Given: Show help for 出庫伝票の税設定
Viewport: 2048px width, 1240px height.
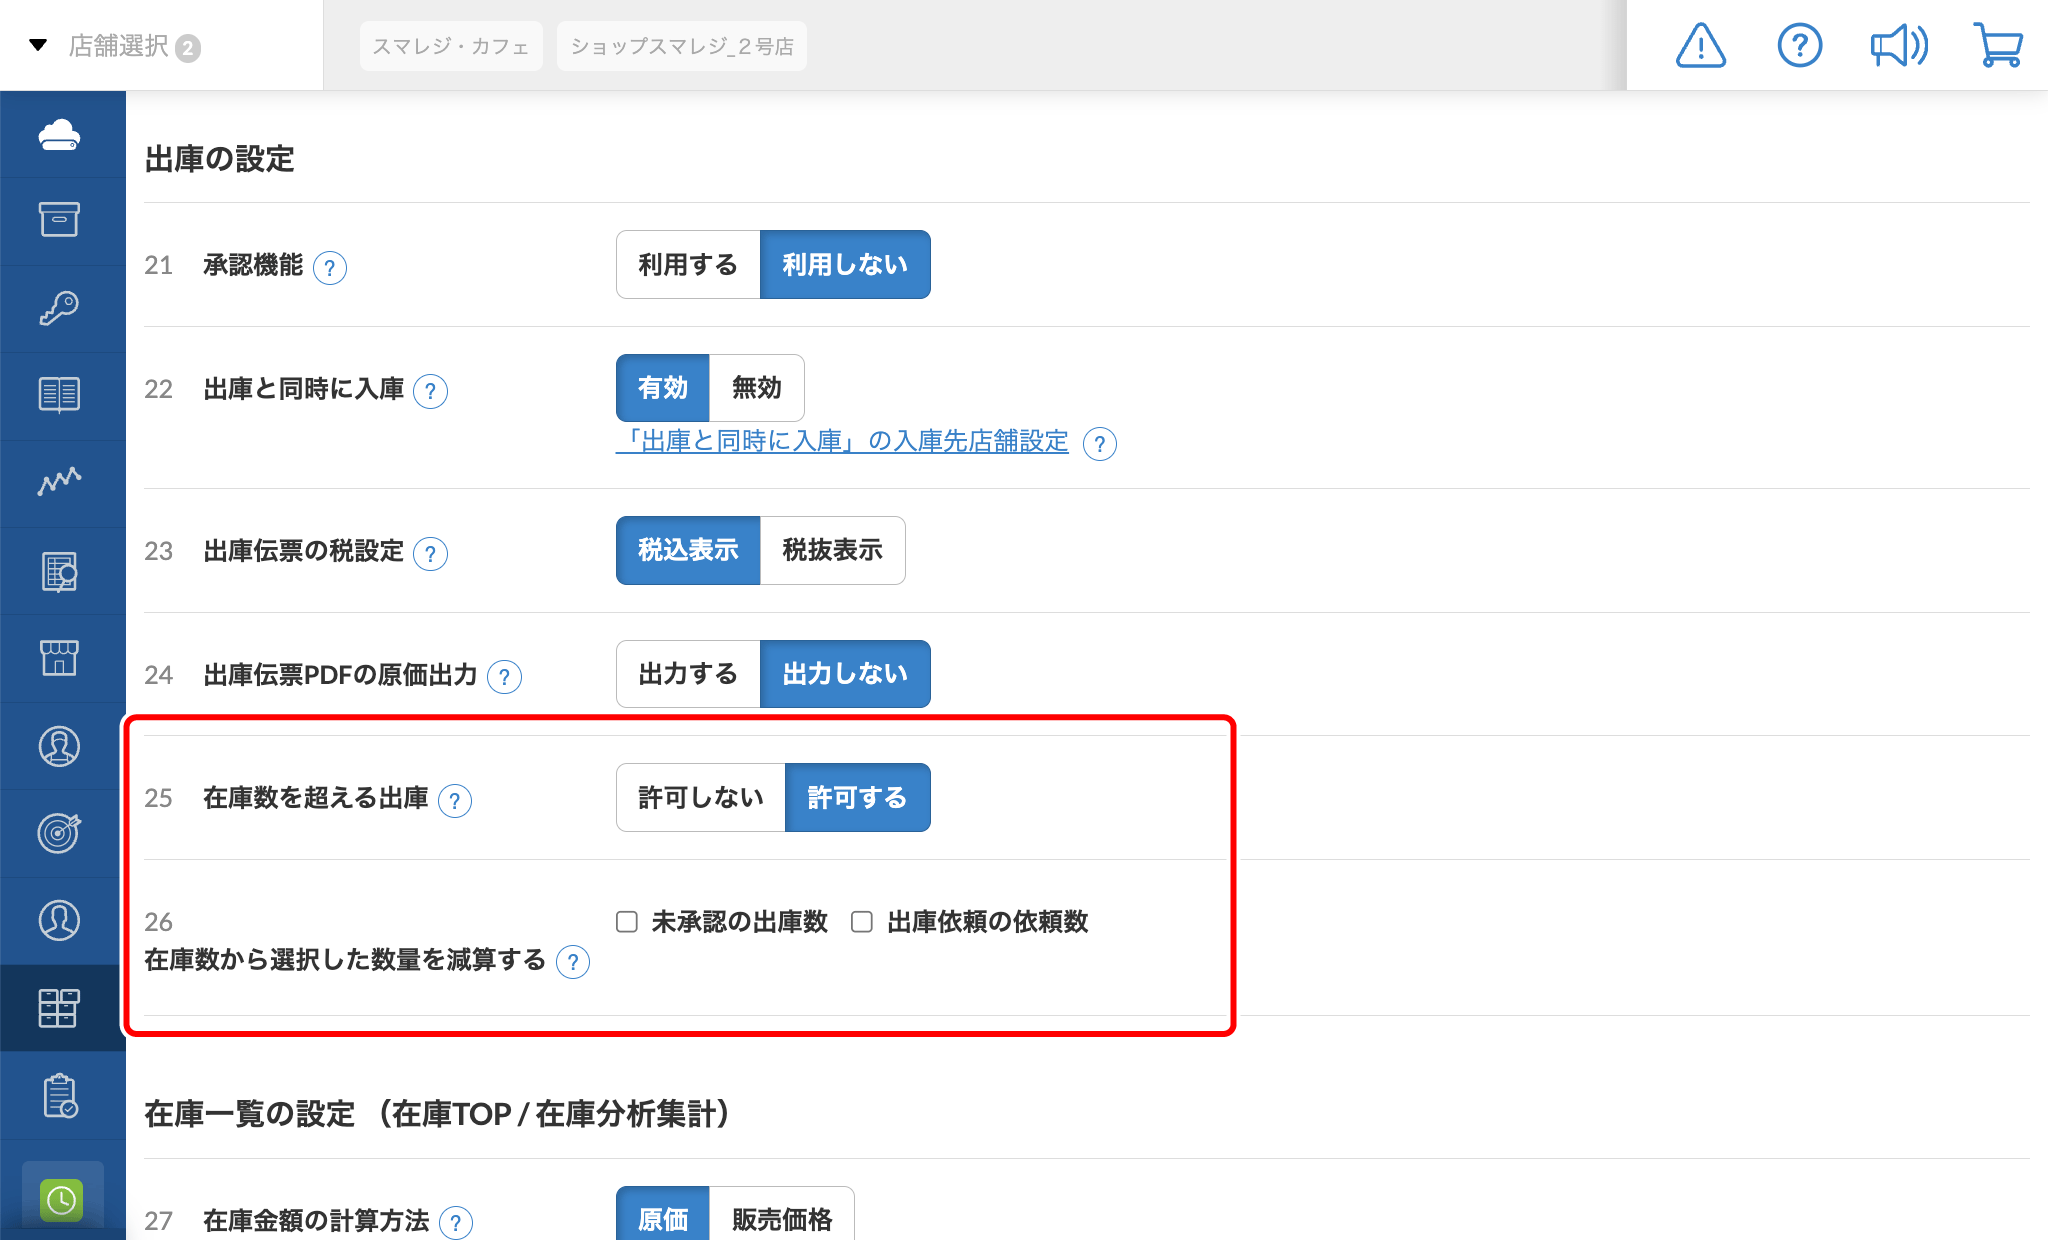Looking at the screenshot, I should click(x=430, y=553).
